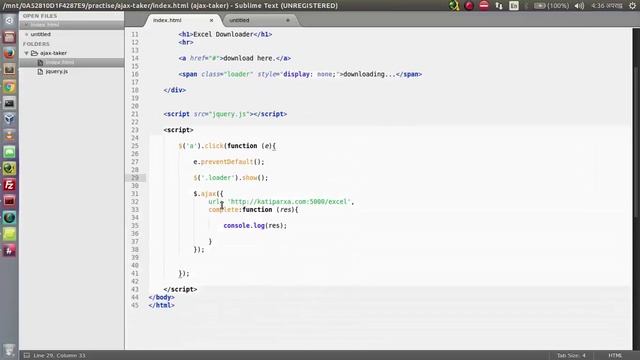Launch FileZilla from the dock
Viewport: 640px width, 360px height.
9,185
